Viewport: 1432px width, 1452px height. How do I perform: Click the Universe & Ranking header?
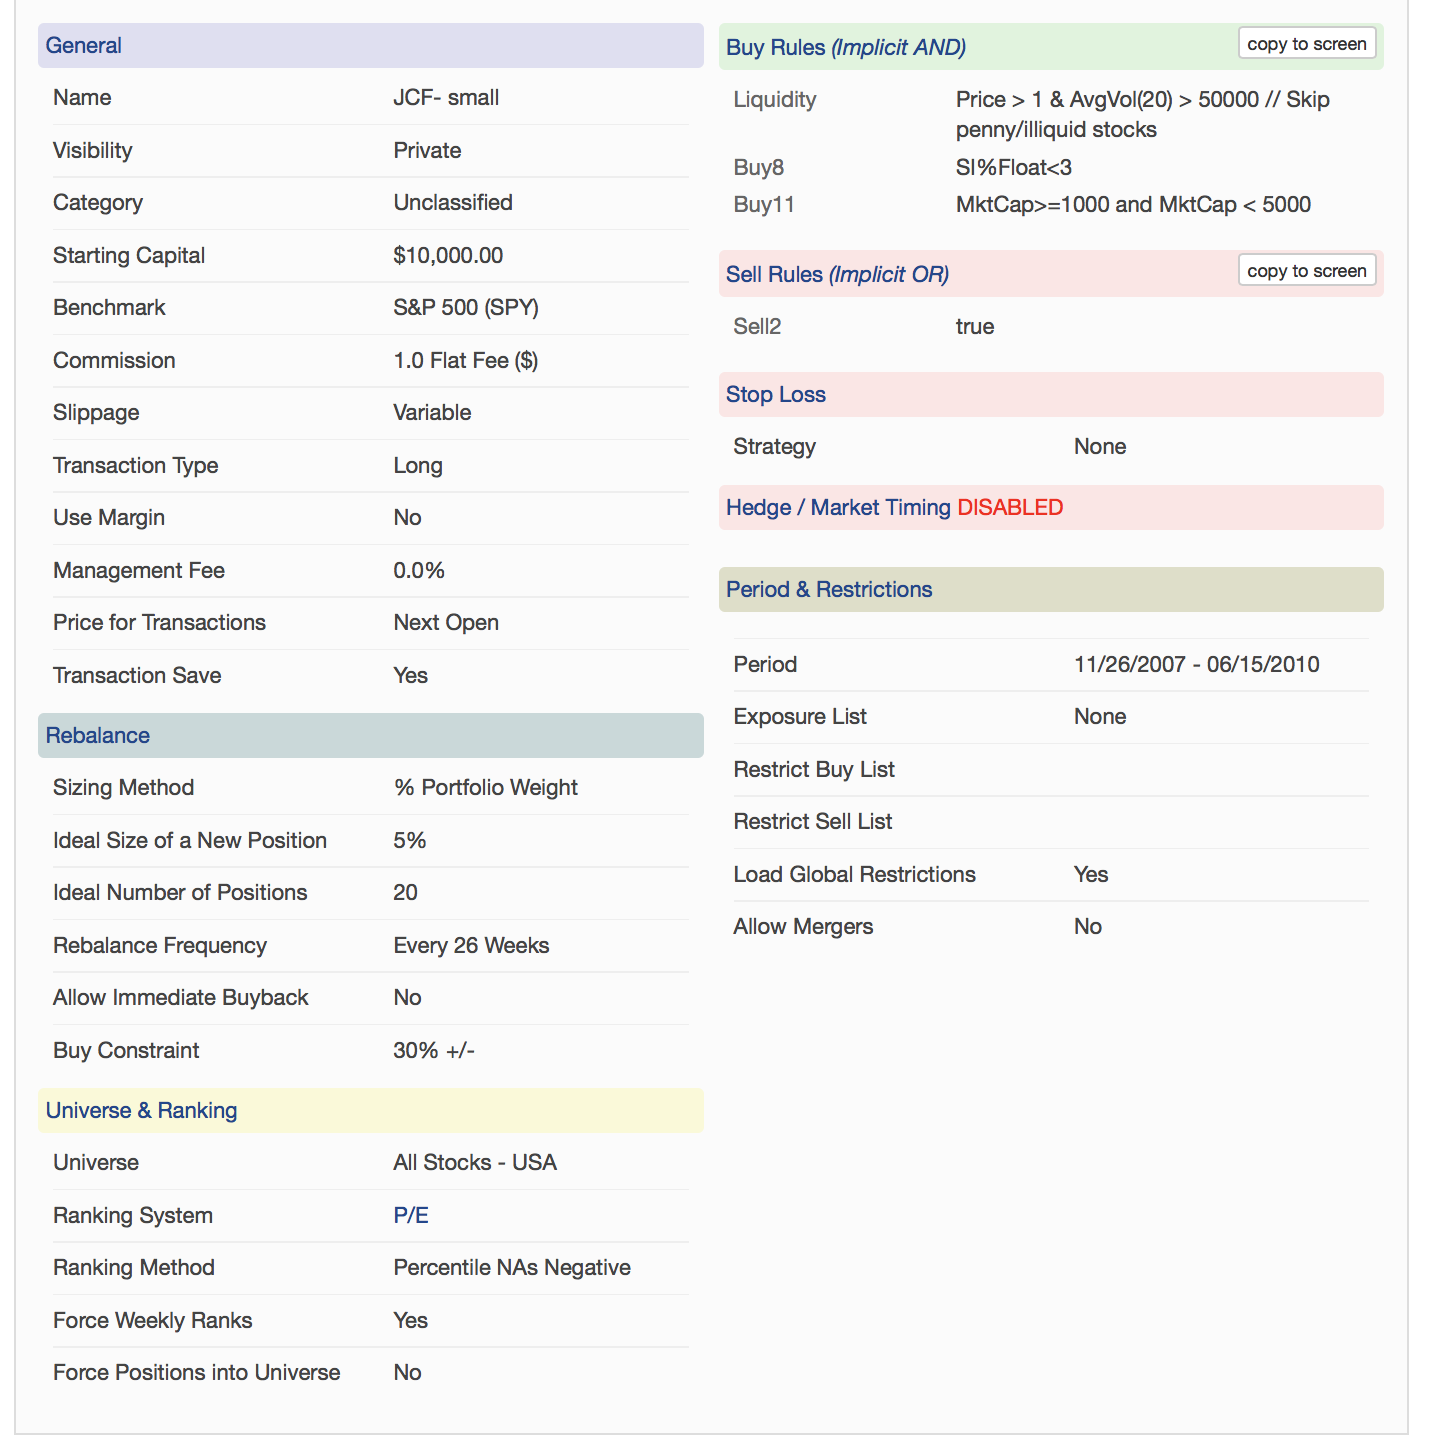(x=141, y=1111)
